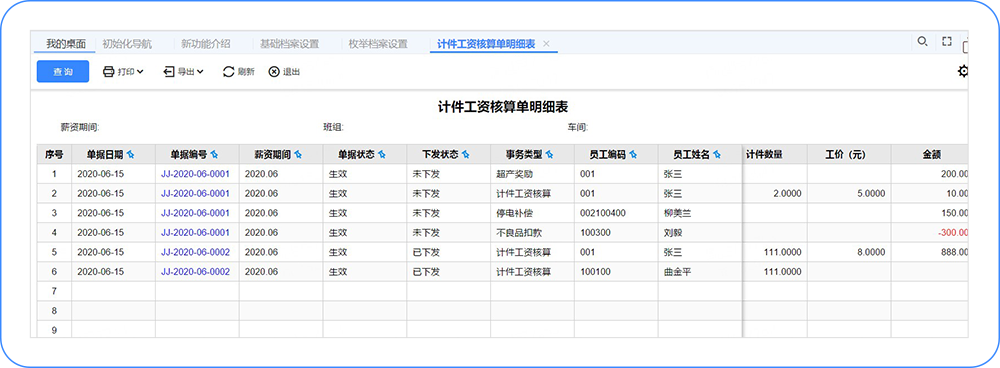The width and height of the screenshot is (1000, 368).
Task: Click the exit icon next to 退出
Action: 274,71
